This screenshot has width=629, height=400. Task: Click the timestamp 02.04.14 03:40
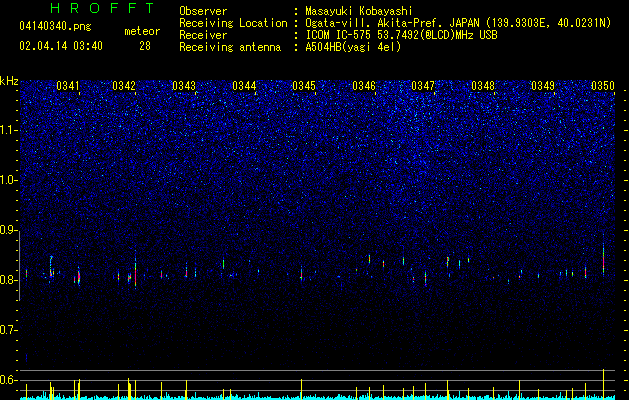point(61,46)
